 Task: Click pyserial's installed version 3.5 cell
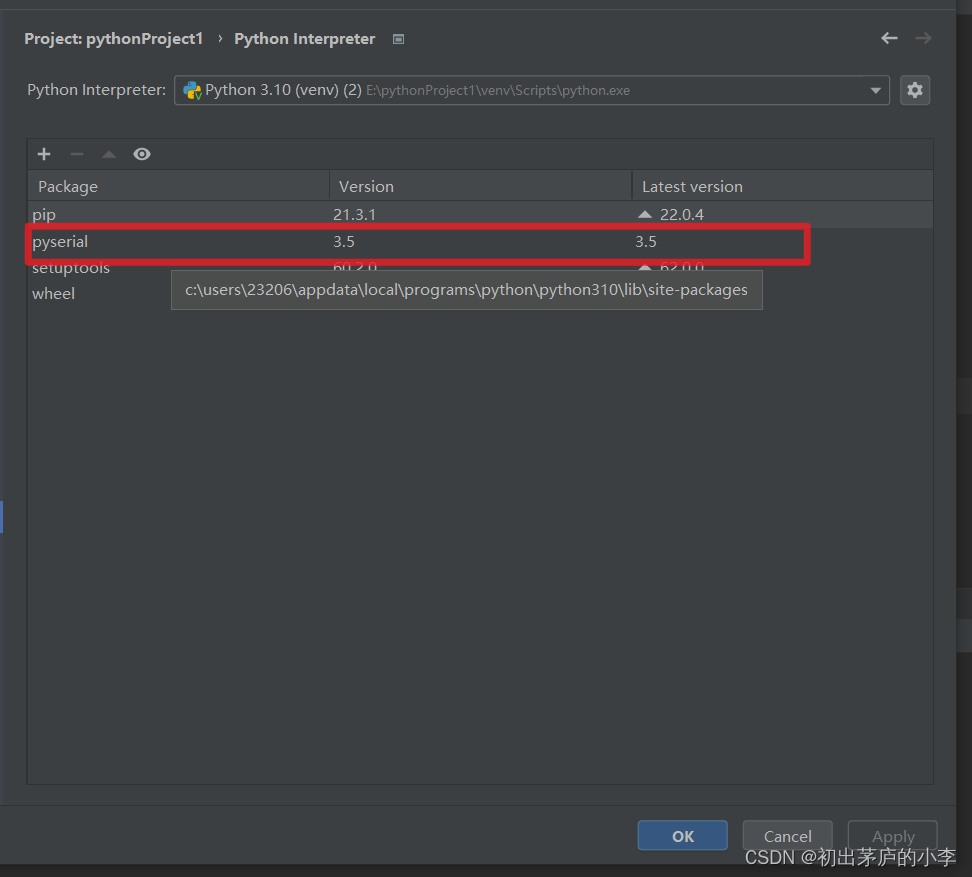pos(343,242)
